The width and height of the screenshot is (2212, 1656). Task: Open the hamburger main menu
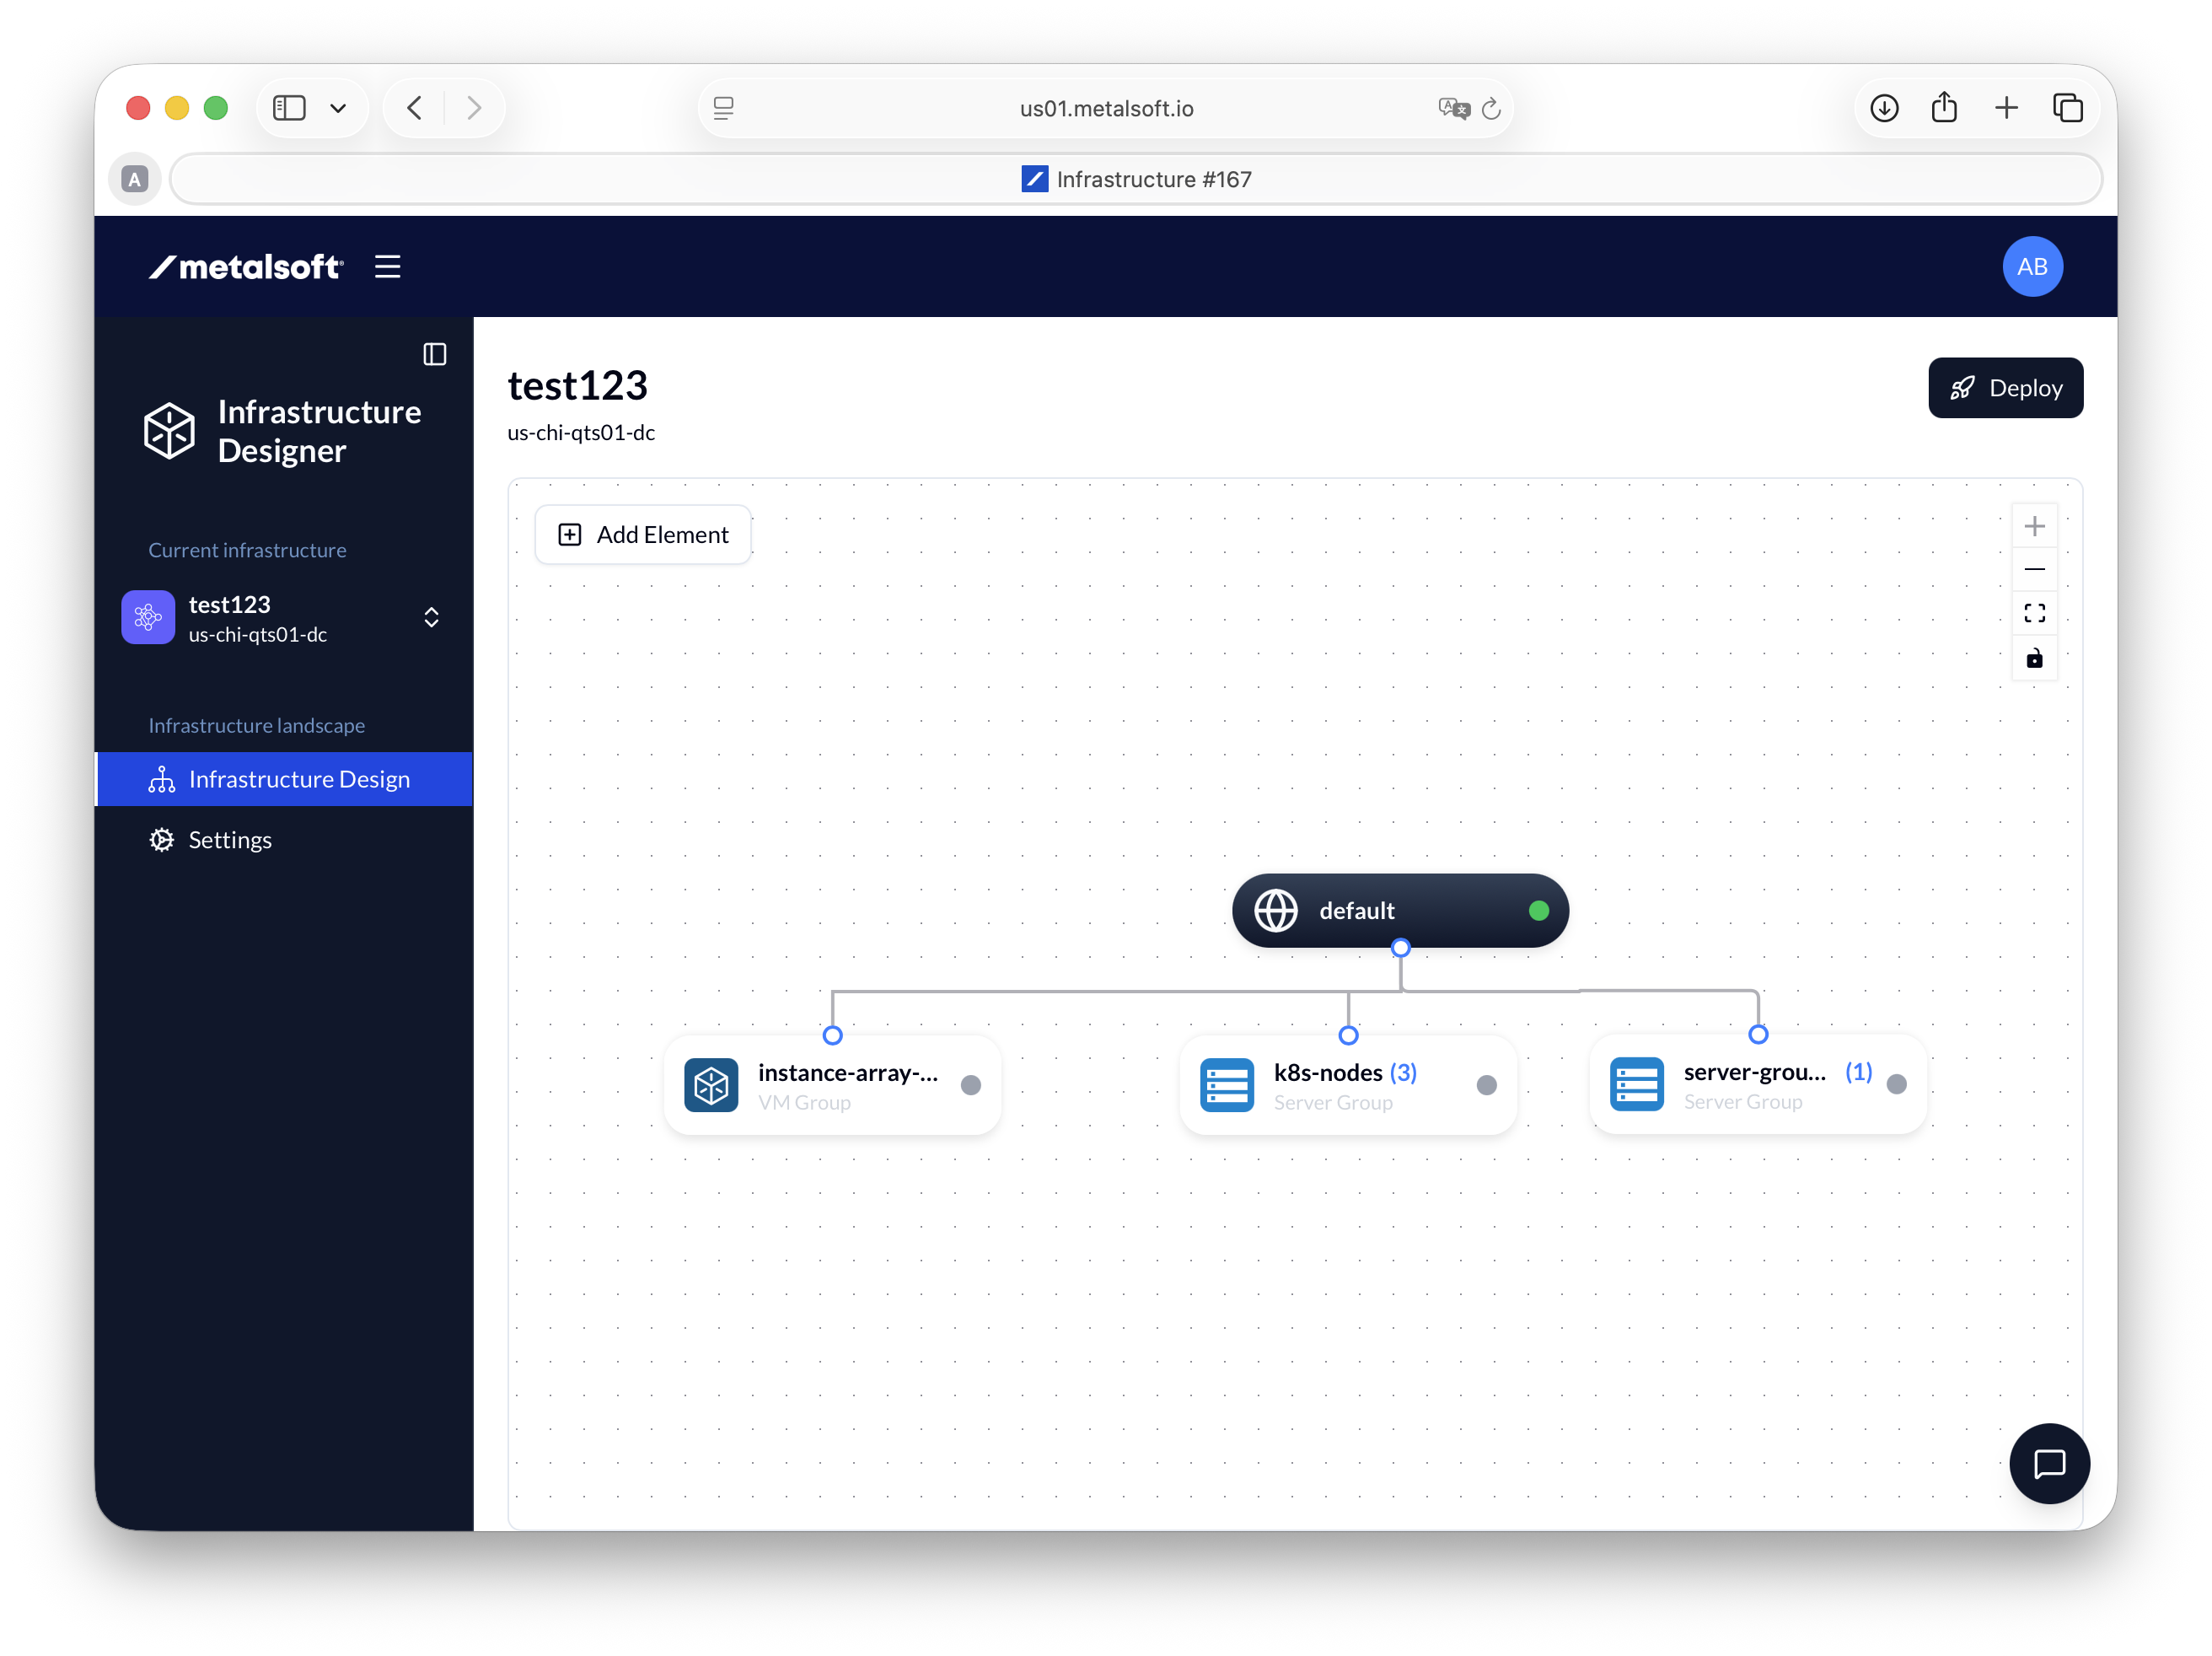point(387,267)
